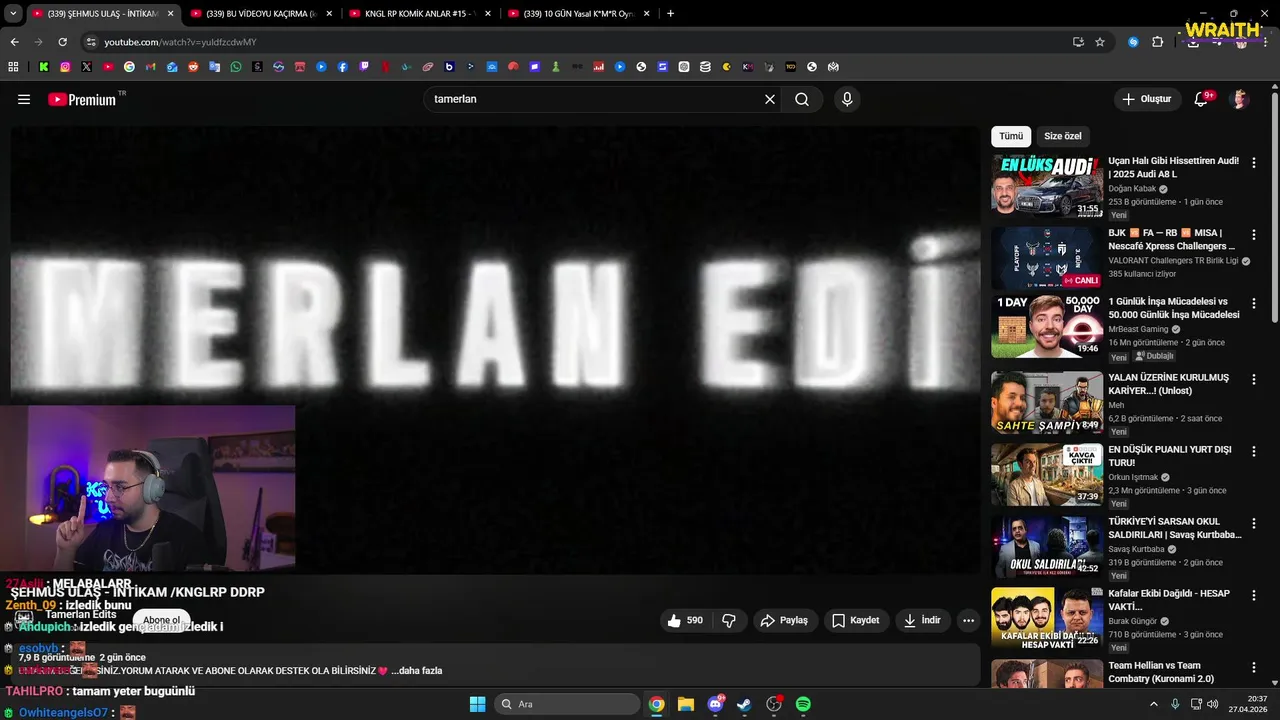The image size is (1280, 720).
Task: Open options for Kafalar Ekibi video
Action: (x=1254, y=596)
